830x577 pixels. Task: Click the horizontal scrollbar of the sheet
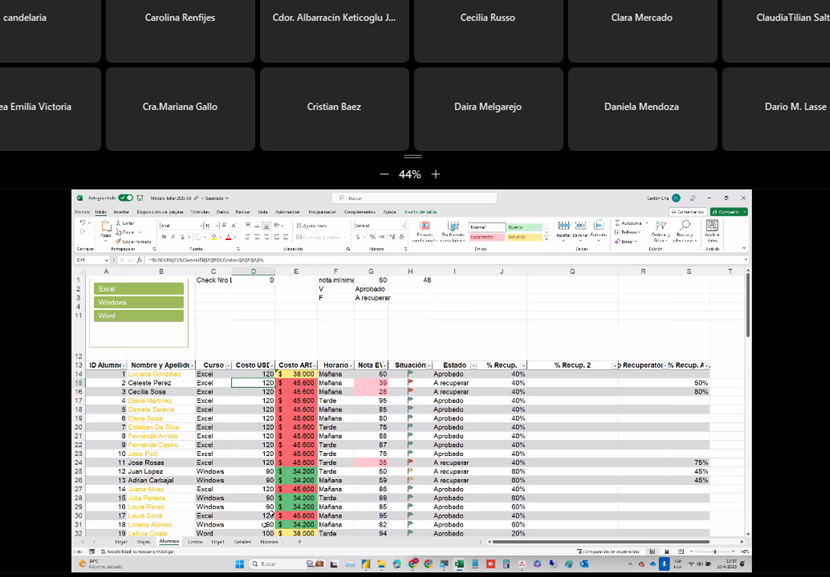[x=601, y=542]
